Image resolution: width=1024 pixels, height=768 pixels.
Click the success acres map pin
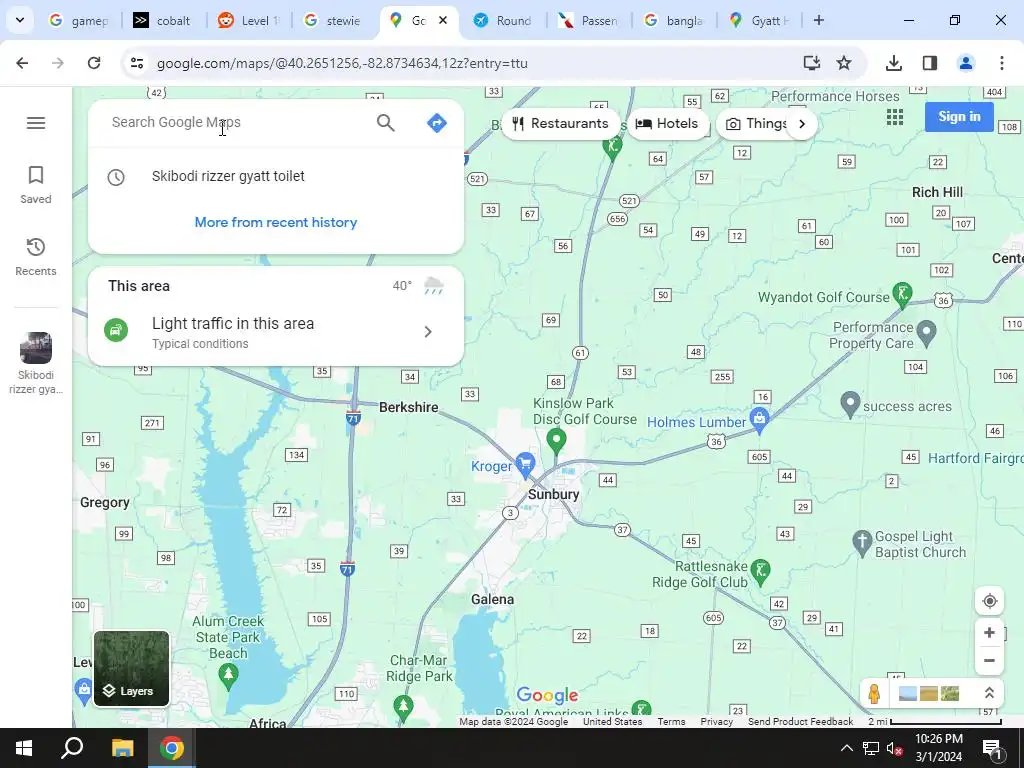[x=850, y=404]
